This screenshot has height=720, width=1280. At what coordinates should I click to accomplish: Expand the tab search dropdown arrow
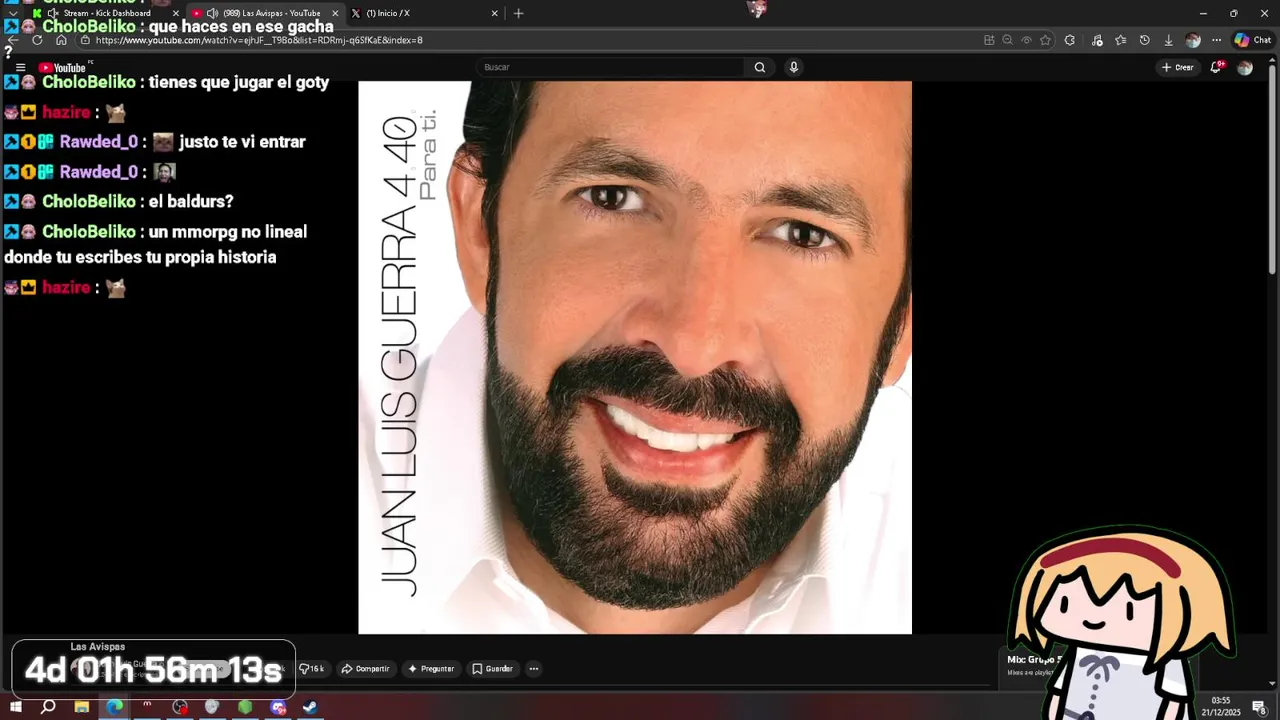point(13,13)
